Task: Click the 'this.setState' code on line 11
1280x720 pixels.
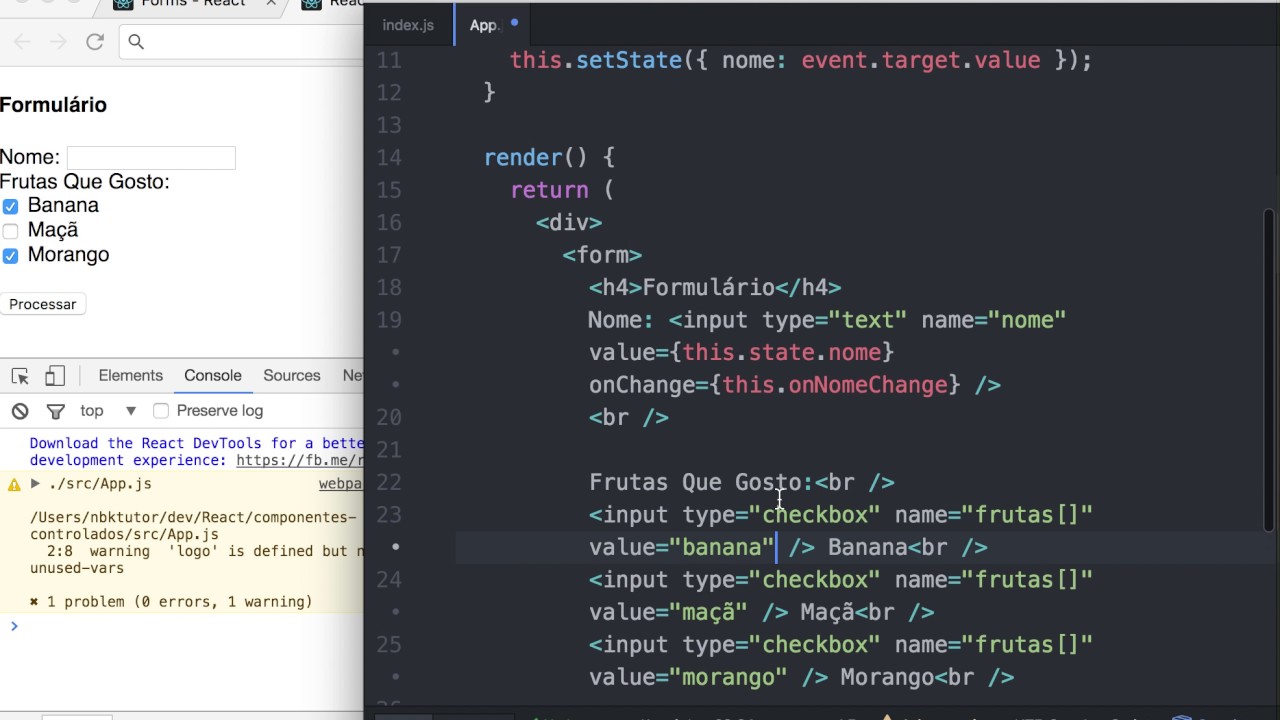Action: [596, 60]
